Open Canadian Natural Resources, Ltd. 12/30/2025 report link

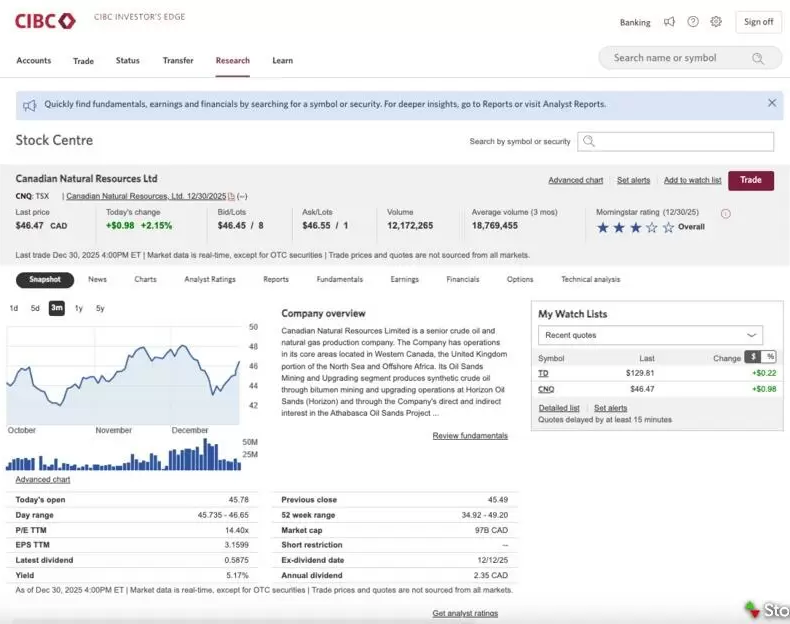click(146, 196)
